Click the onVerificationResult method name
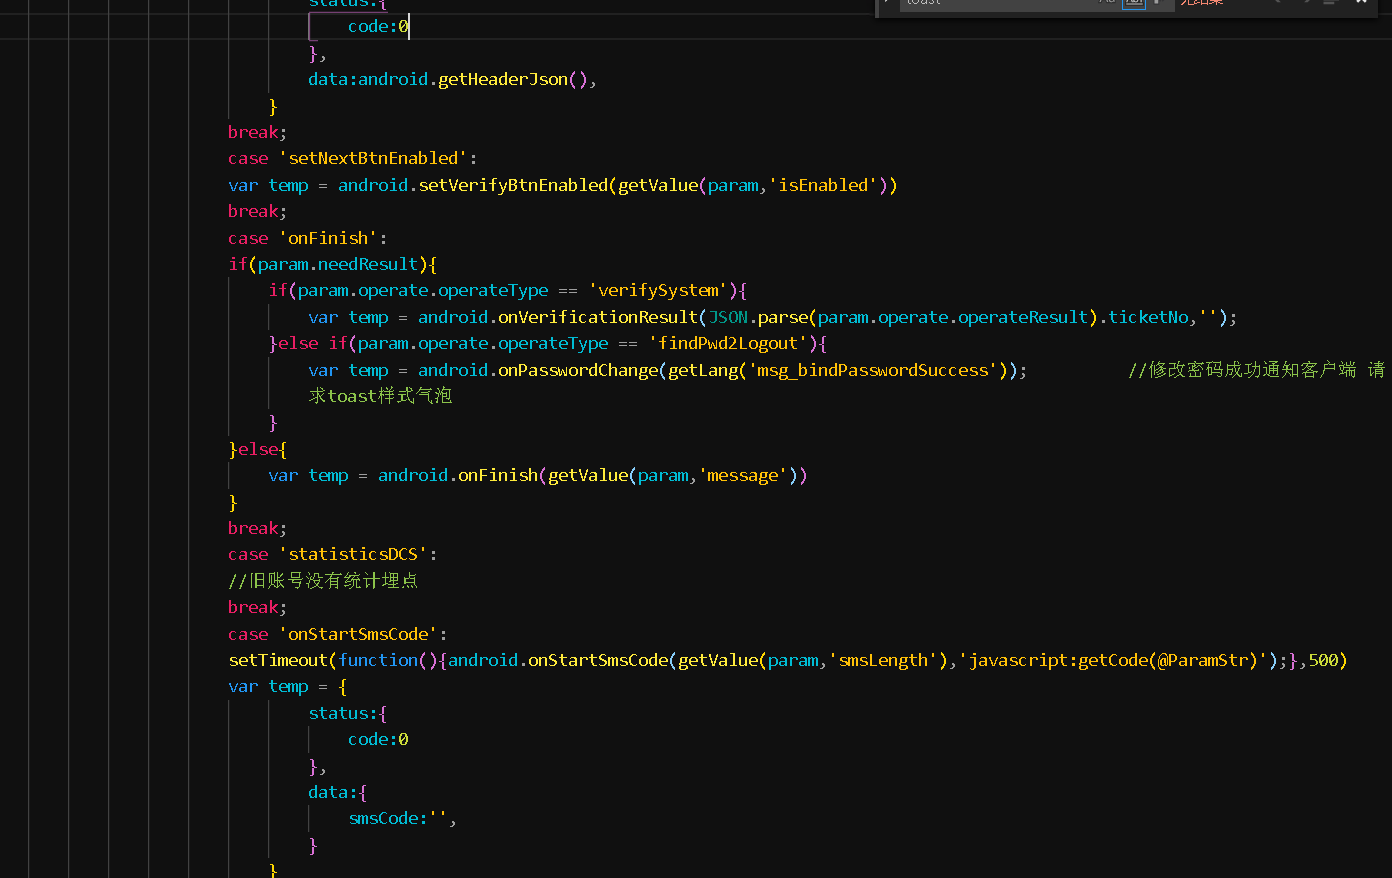 pos(598,317)
